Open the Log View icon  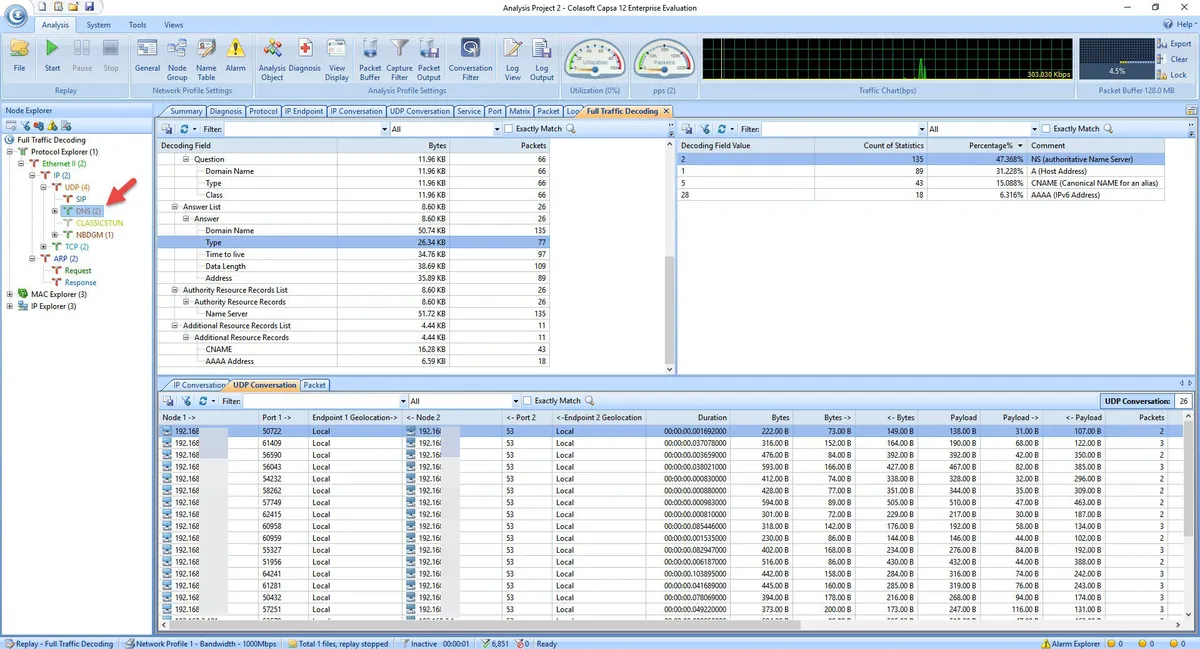point(512,54)
